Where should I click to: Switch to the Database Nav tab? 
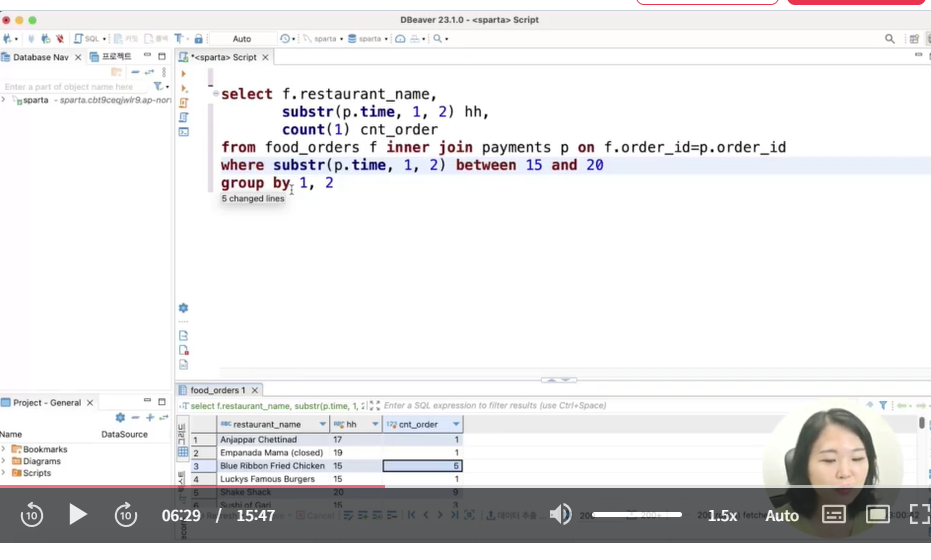40,57
